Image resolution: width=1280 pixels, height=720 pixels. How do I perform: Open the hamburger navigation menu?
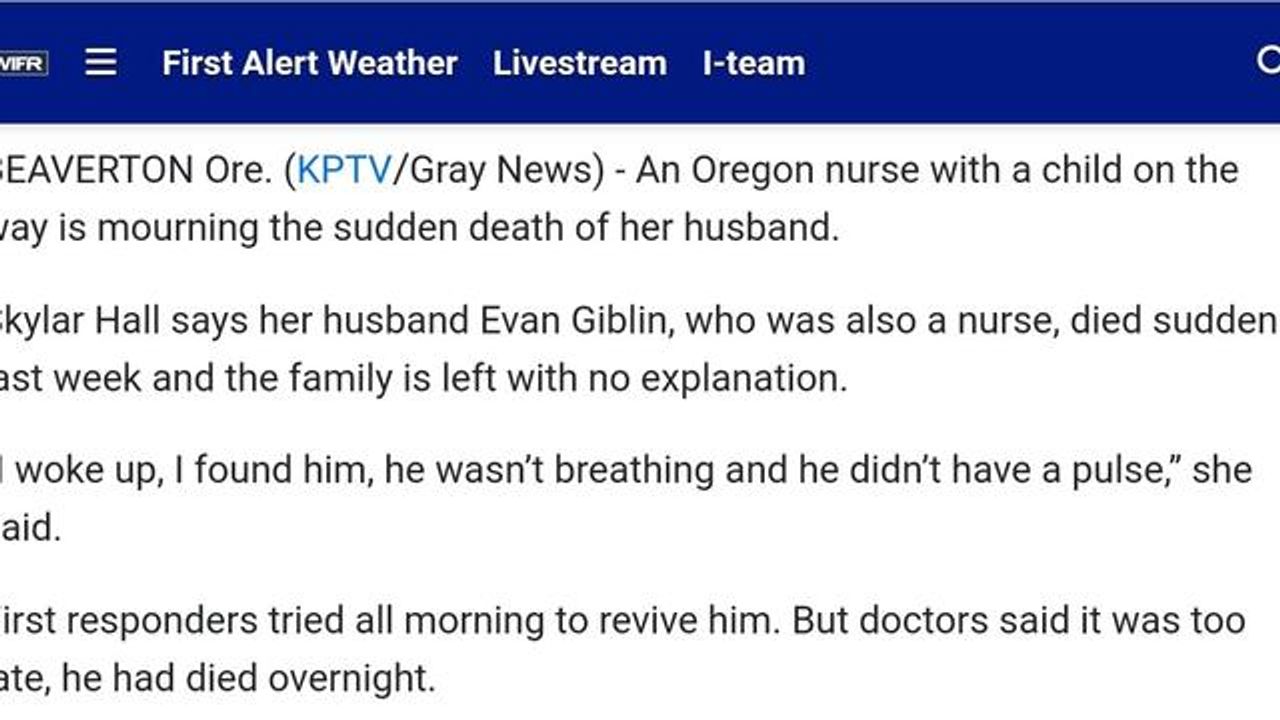[x=100, y=63]
